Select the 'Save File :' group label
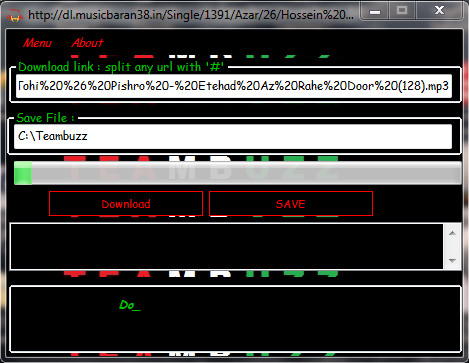 click(x=46, y=118)
